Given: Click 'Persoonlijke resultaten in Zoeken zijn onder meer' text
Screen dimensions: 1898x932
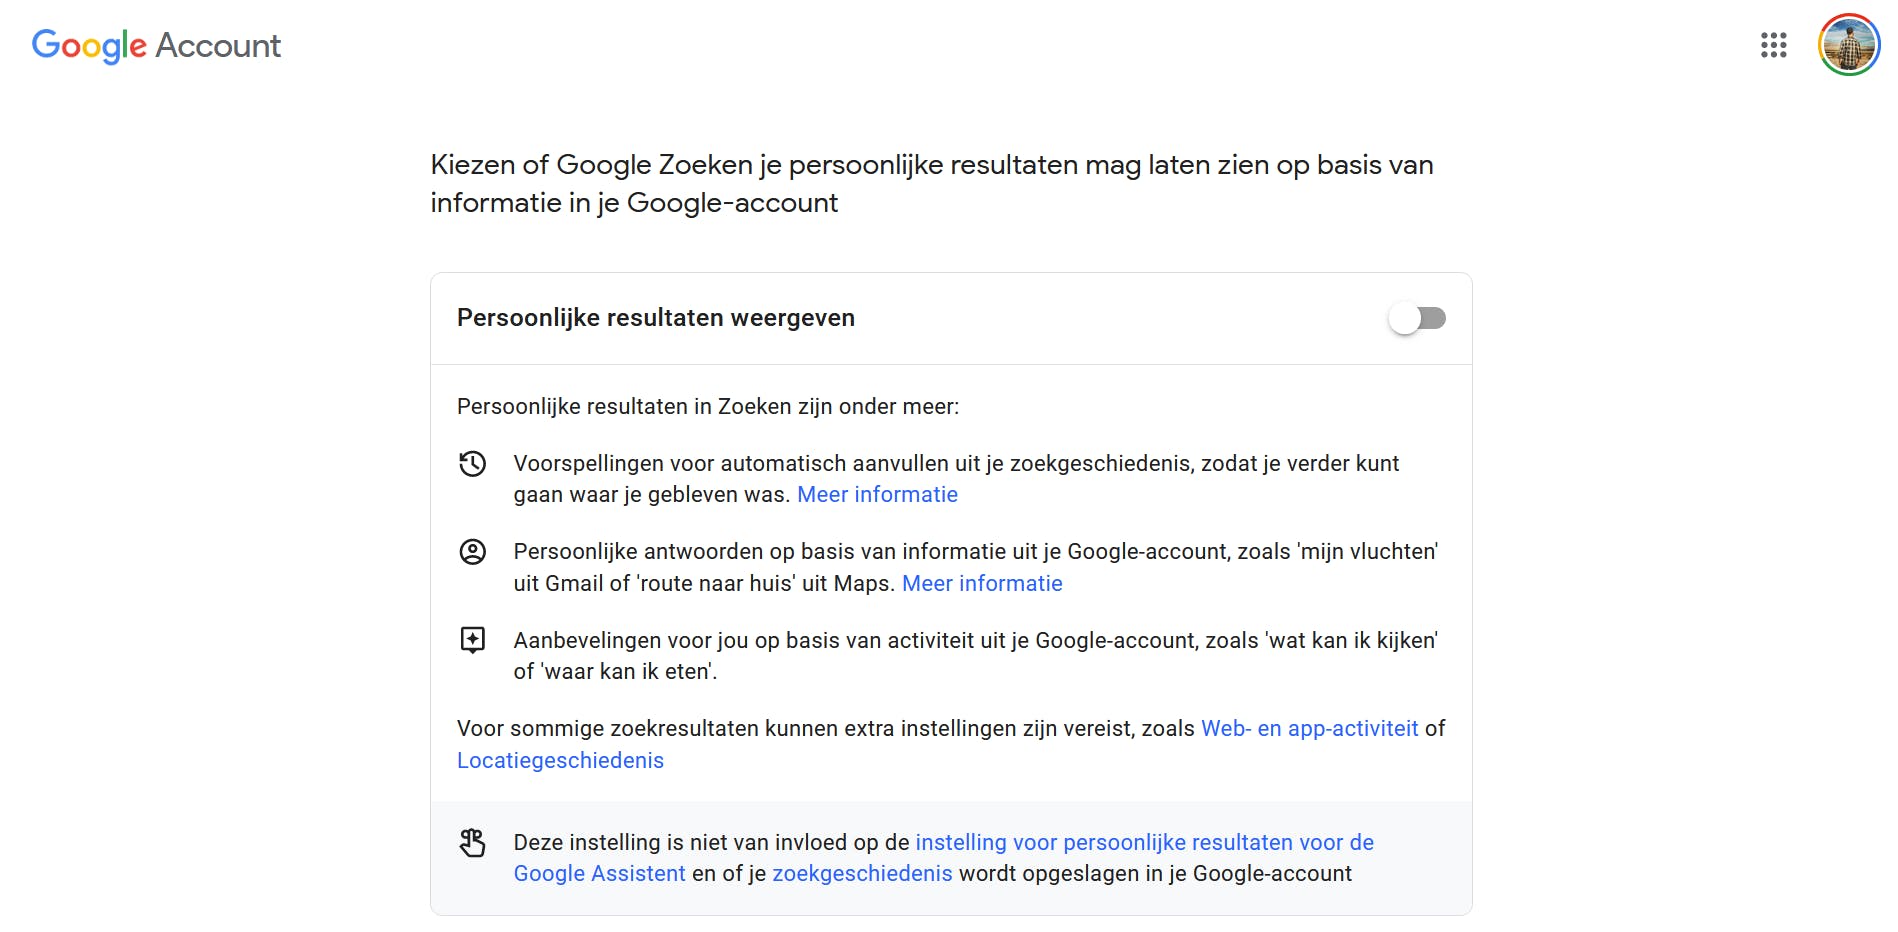Looking at the screenshot, I should click(x=708, y=407).
